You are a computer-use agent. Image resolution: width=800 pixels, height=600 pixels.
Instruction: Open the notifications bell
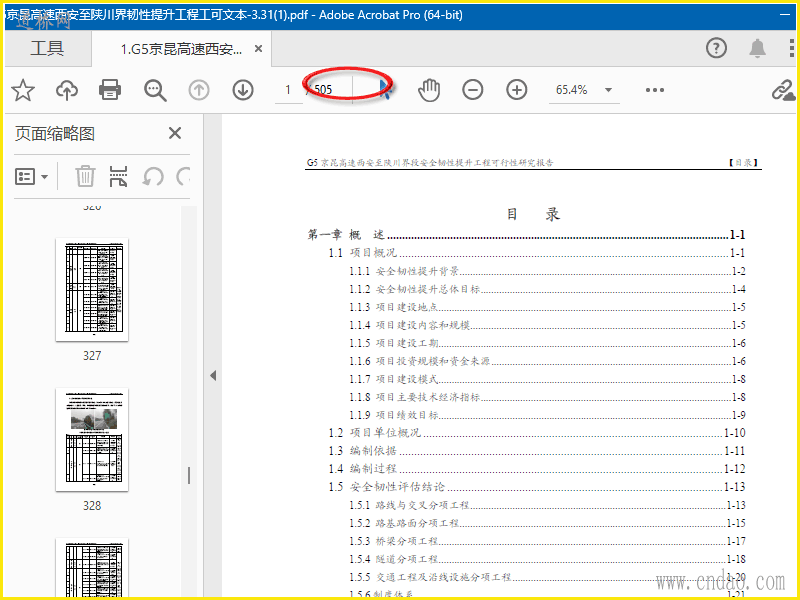758,48
